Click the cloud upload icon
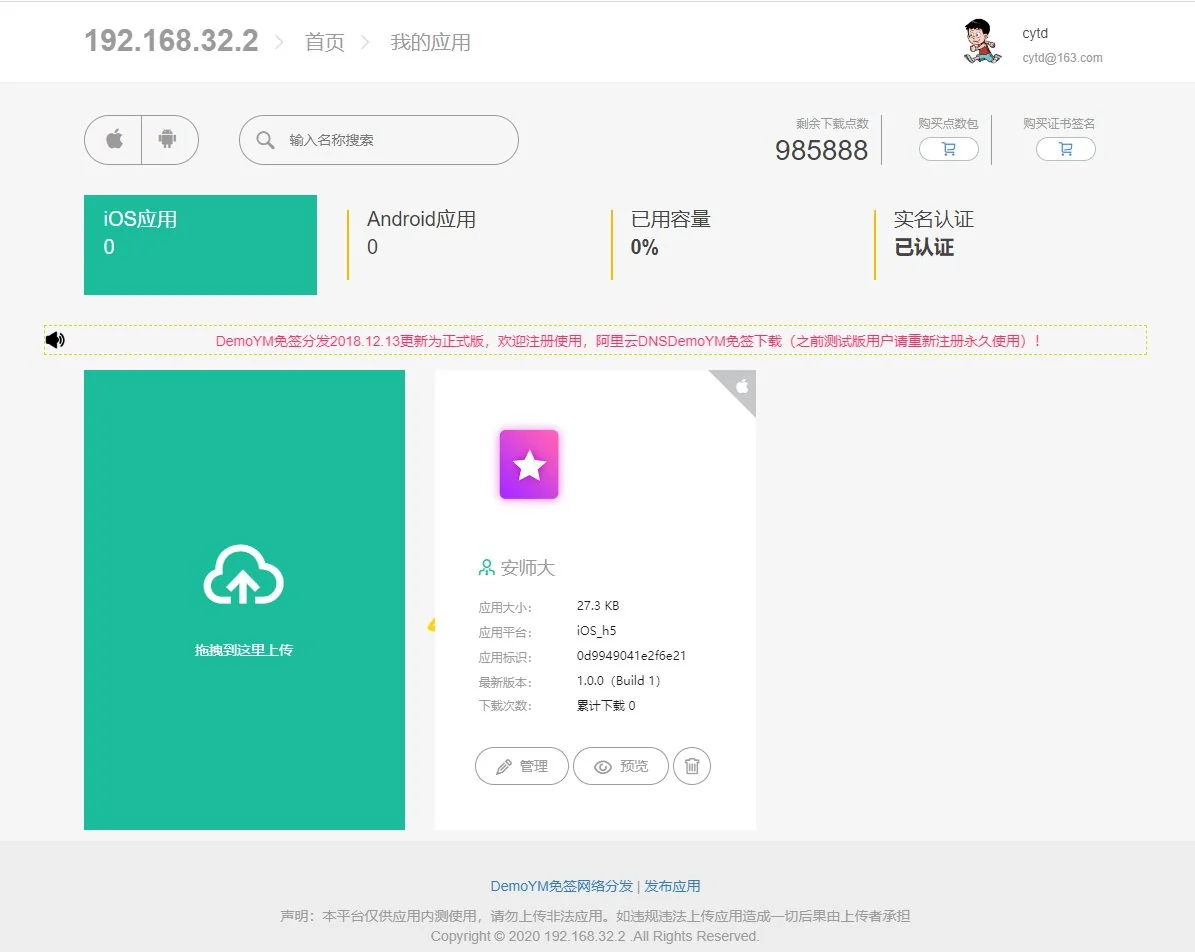The image size is (1195, 952). (x=243, y=576)
